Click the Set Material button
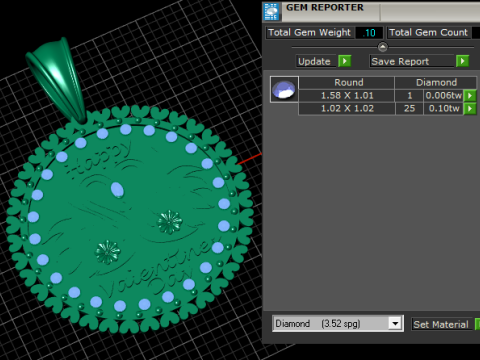Viewport: 480px width, 360px height. coord(441,324)
